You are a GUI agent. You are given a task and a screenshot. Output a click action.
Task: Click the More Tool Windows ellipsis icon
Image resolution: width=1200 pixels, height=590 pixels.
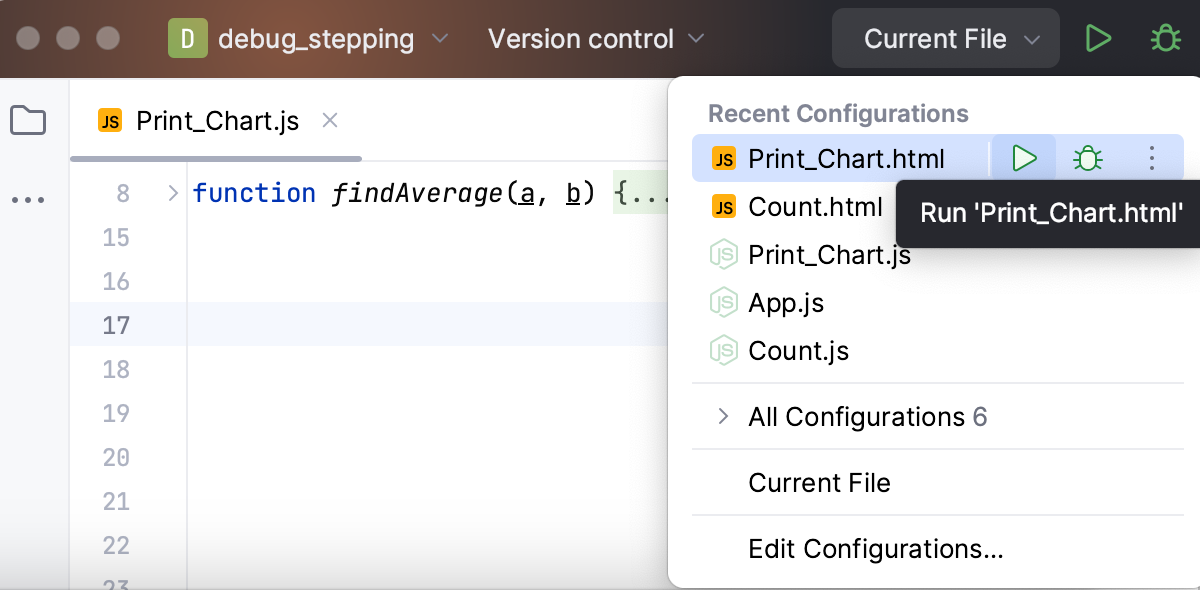[x=28, y=198]
